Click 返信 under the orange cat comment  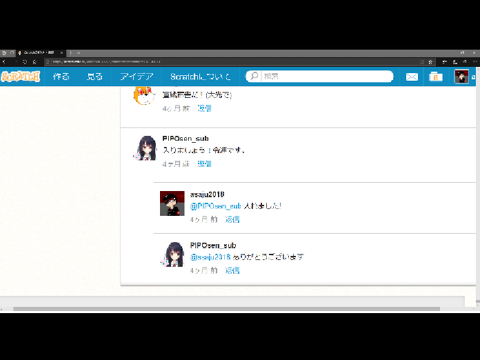click(204, 108)
